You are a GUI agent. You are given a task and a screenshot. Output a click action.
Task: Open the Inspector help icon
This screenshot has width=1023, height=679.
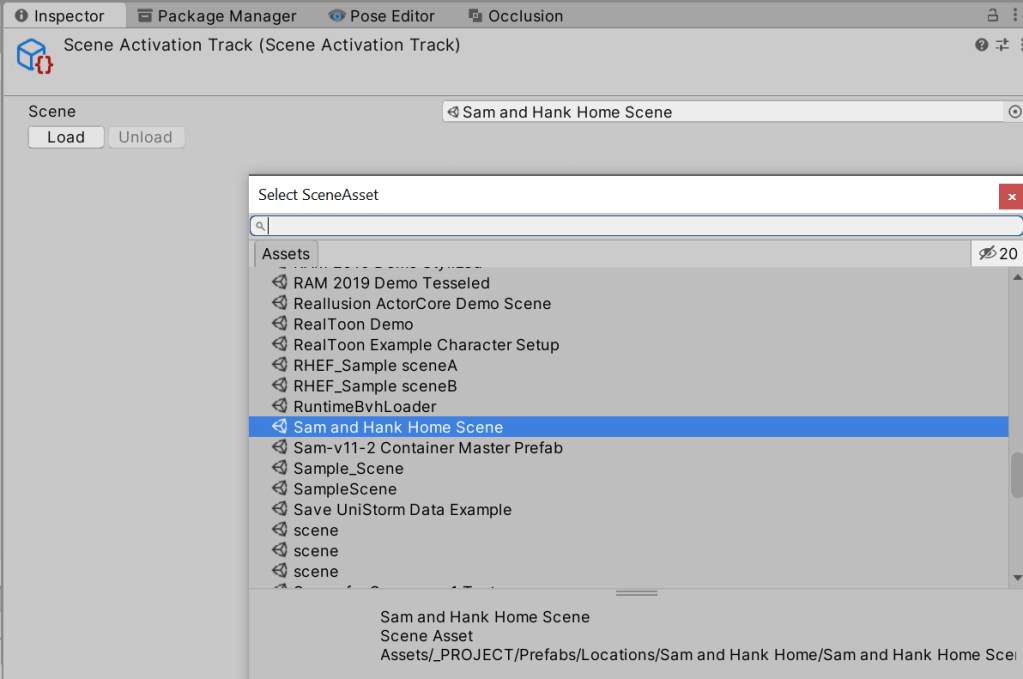pyautogui.click(x=981, y=44)
